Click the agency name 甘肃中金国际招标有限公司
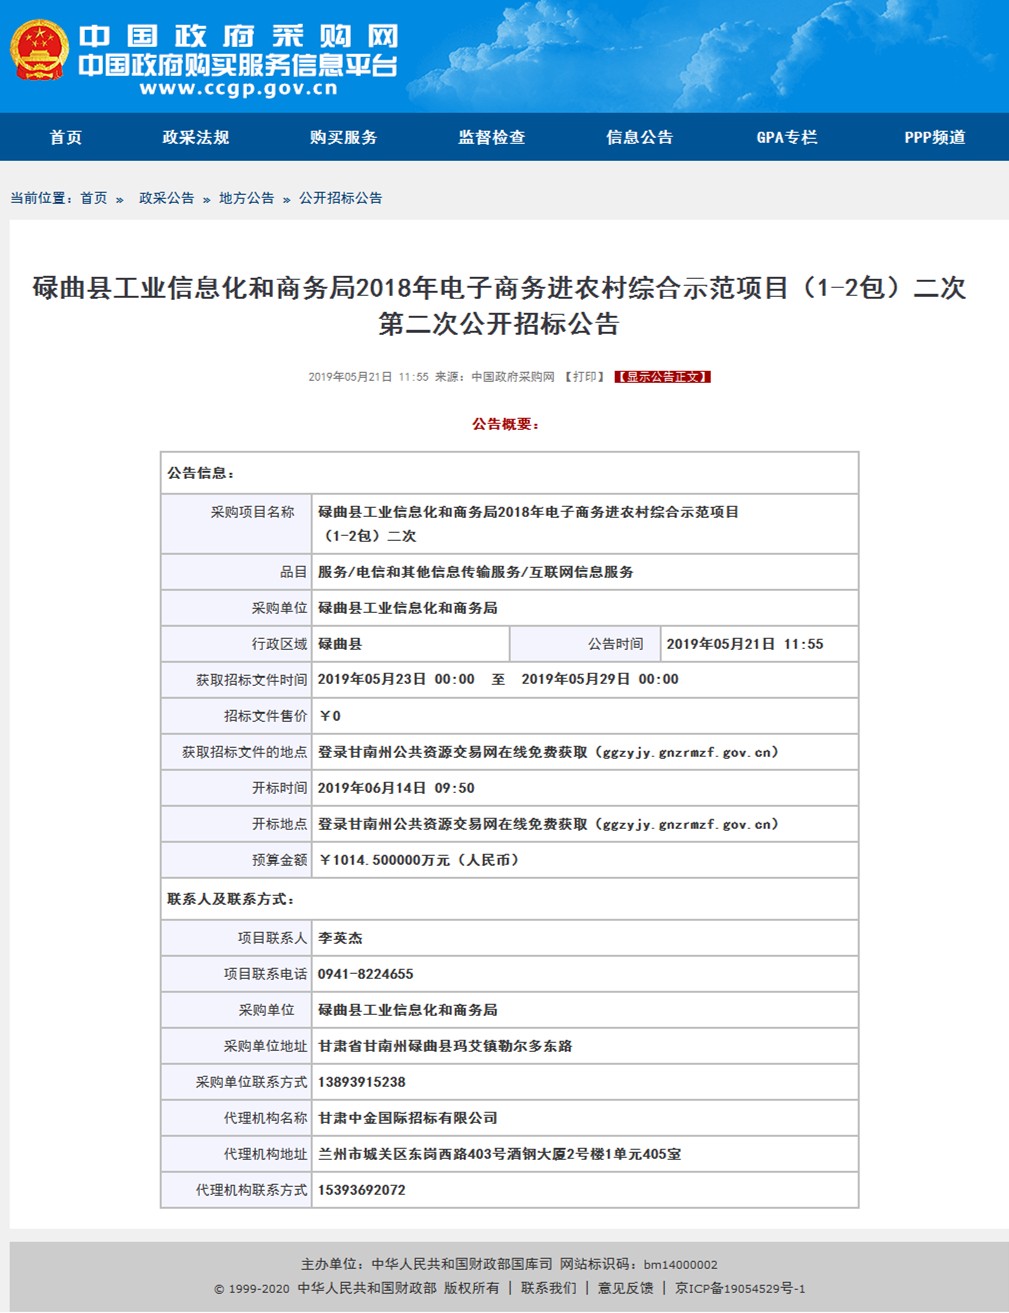This screenshot has width=1009, height=1313. click(407, 1118)
